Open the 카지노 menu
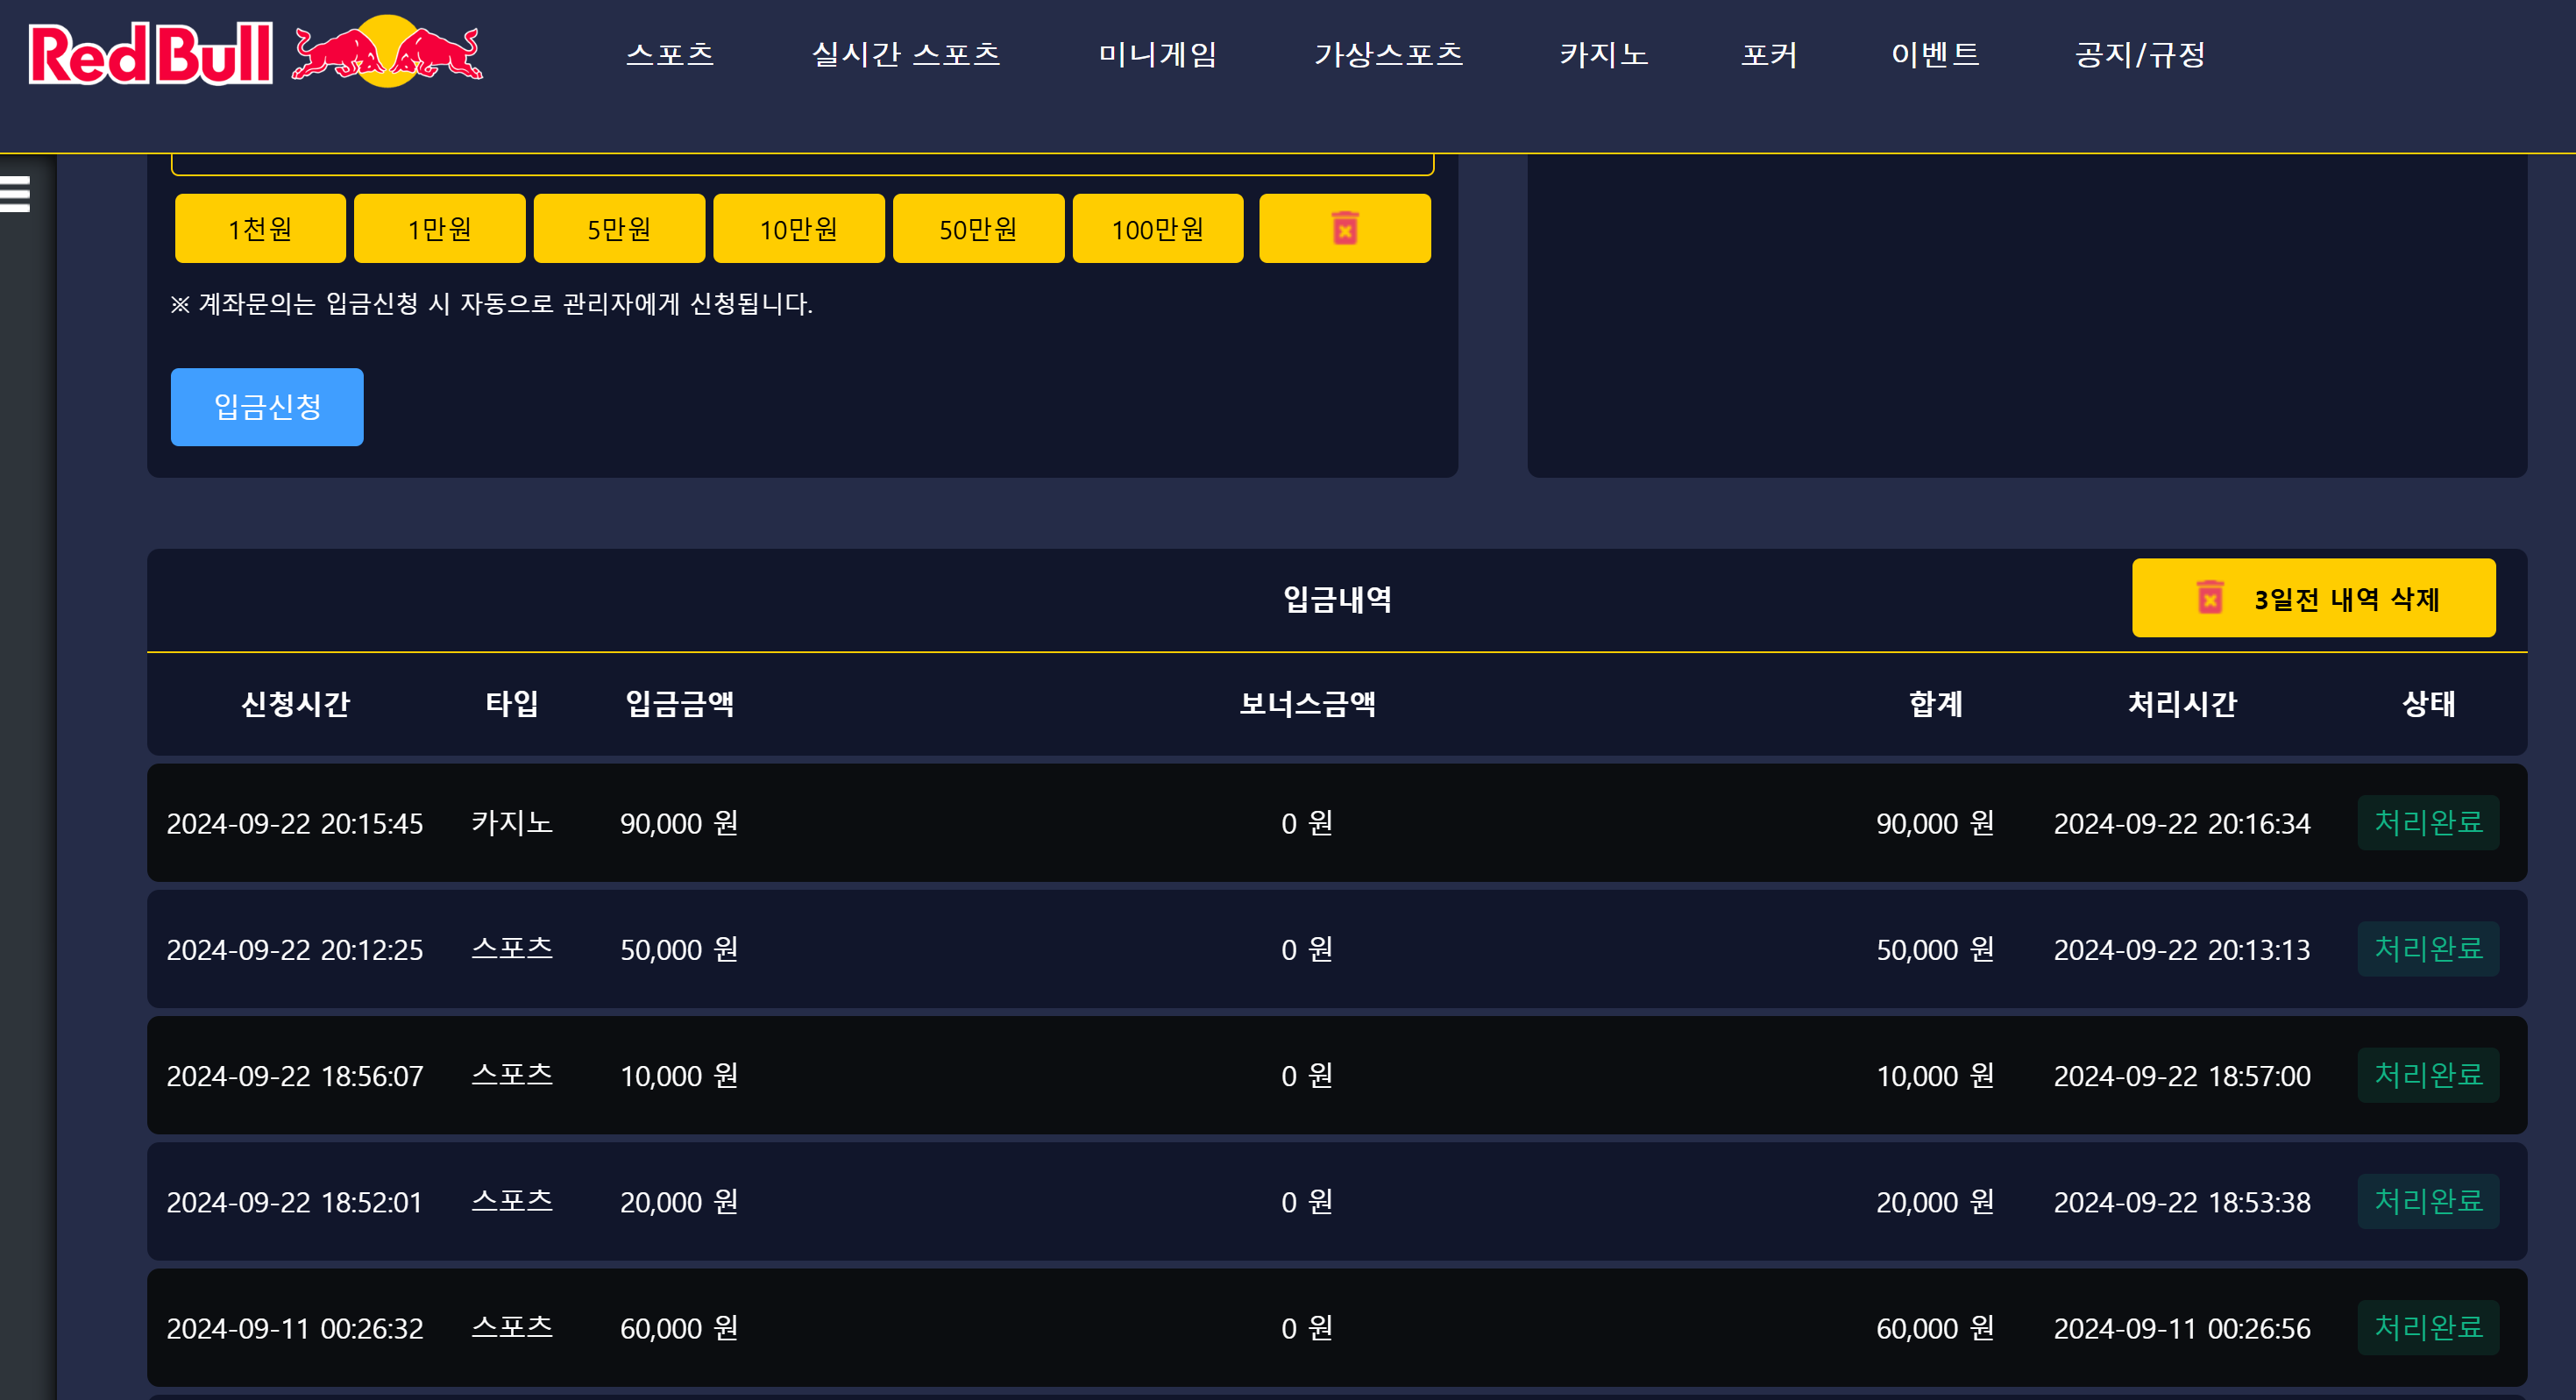Screen dimensions: 2576x1400 tap(1603, 54)
